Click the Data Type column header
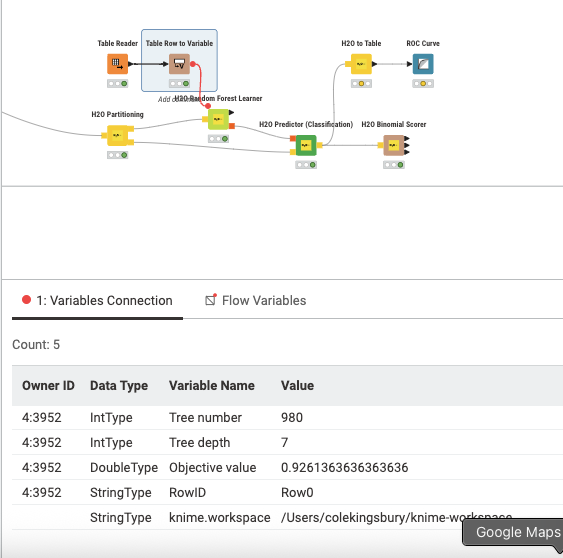This screenshot has width=563, height=558. [119, 385]
